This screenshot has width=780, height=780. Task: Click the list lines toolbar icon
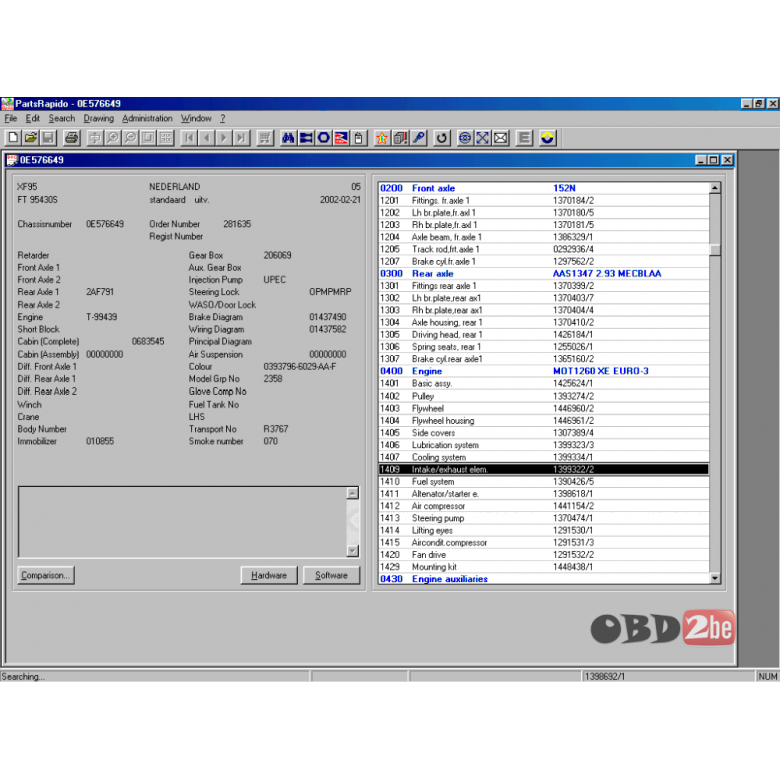pyautogui.click(x=524, y=138)
